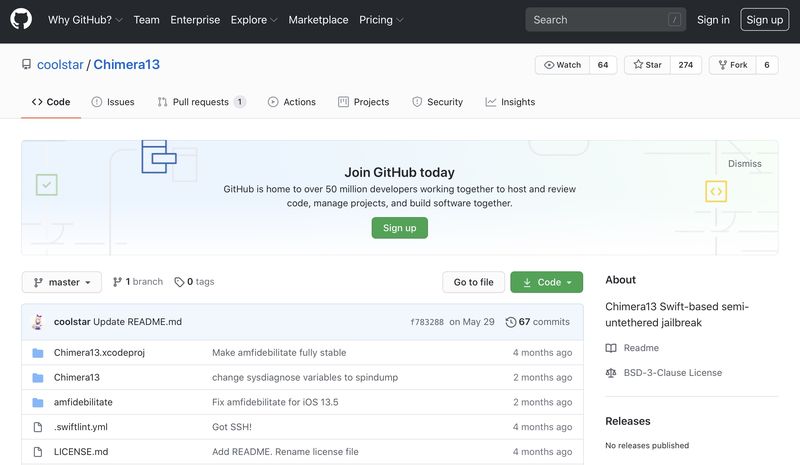Click the green checkmark icon in banner
This screenshot has height=465, width=800.
click(x=46, y=185)
